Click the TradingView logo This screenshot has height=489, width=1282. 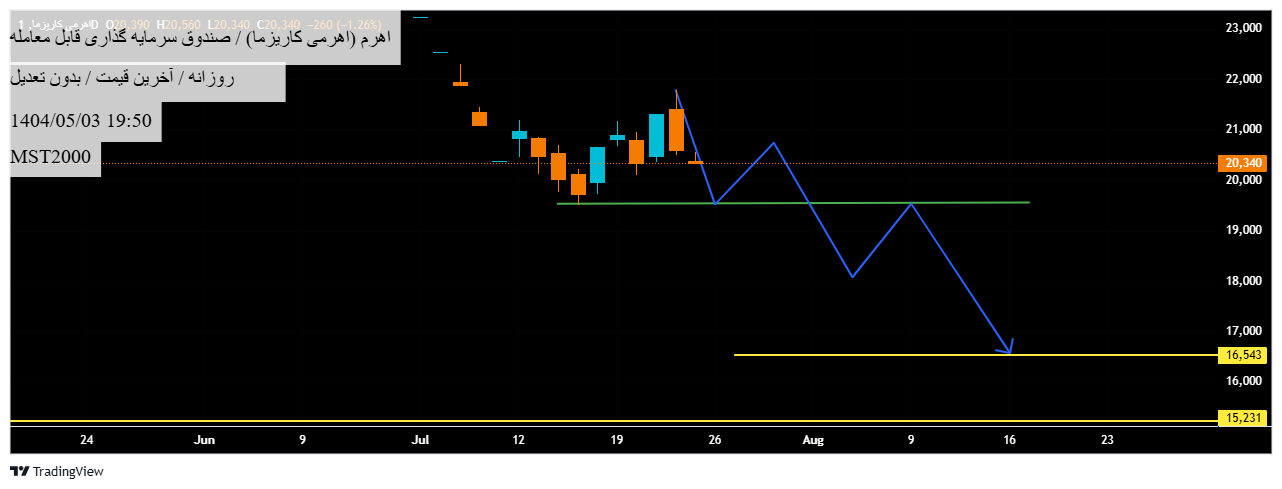19,471
